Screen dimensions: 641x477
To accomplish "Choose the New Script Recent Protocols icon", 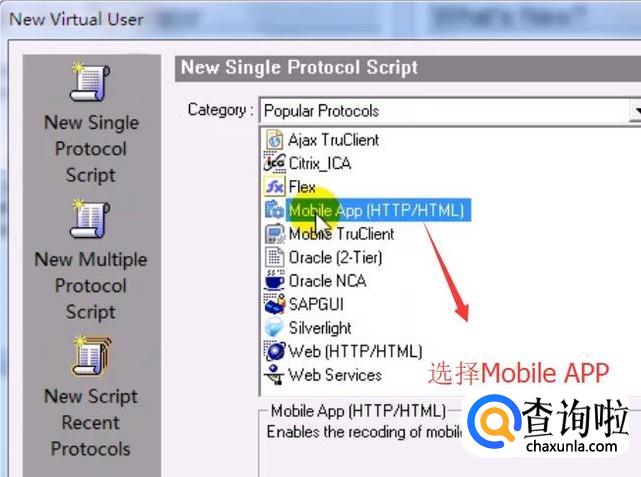I will tap(91, 355).
